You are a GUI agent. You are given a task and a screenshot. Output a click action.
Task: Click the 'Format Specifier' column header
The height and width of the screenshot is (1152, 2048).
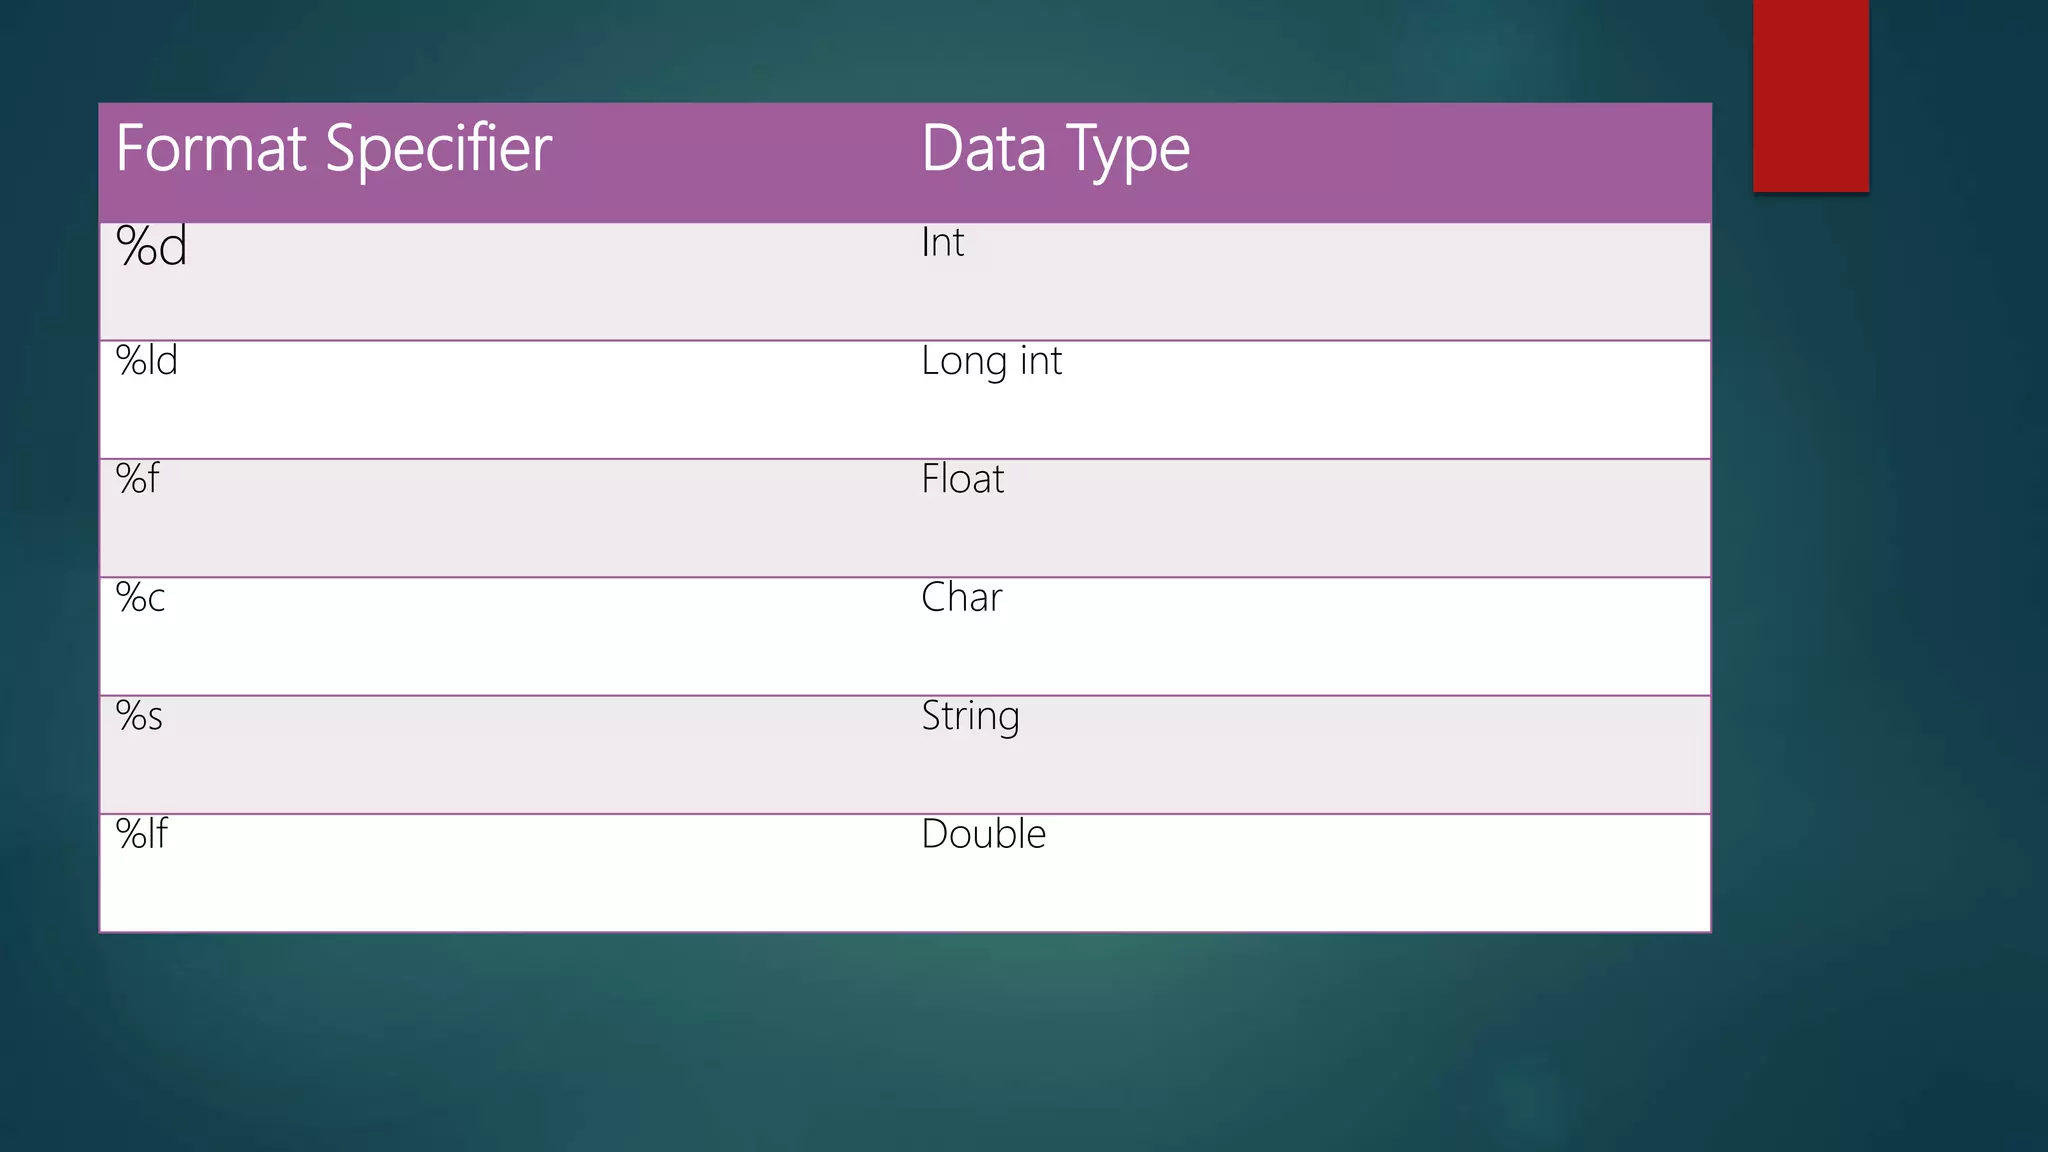[333, 149]
